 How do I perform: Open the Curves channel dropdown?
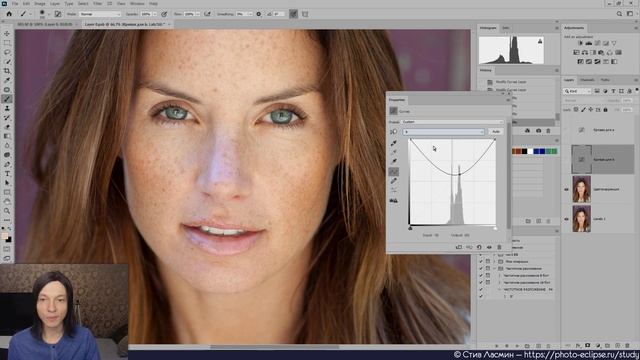click(x=444, y=132)
